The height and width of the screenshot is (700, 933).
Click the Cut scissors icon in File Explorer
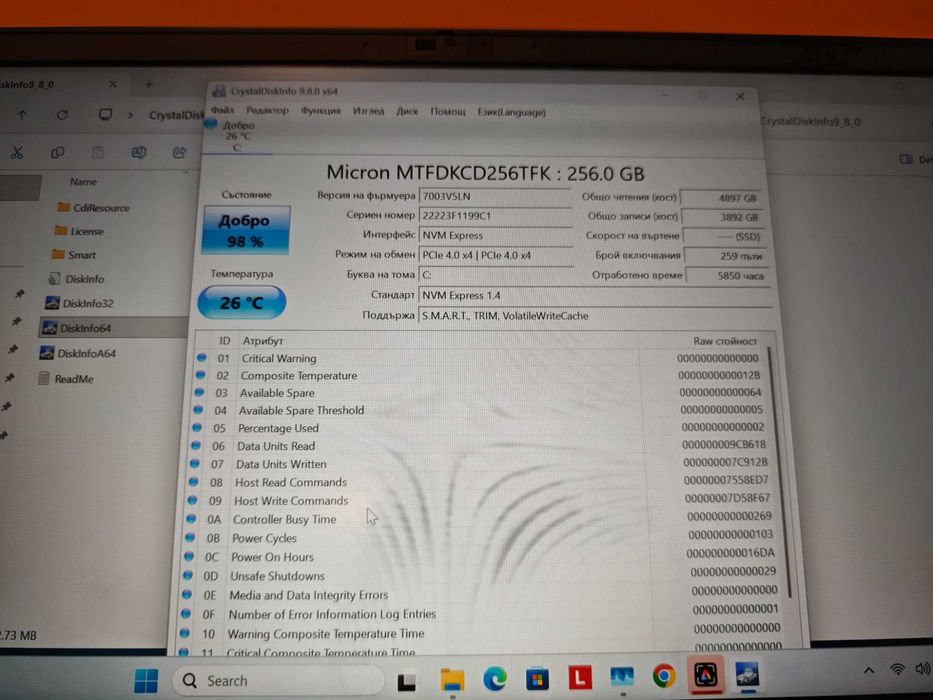(17, 152)
